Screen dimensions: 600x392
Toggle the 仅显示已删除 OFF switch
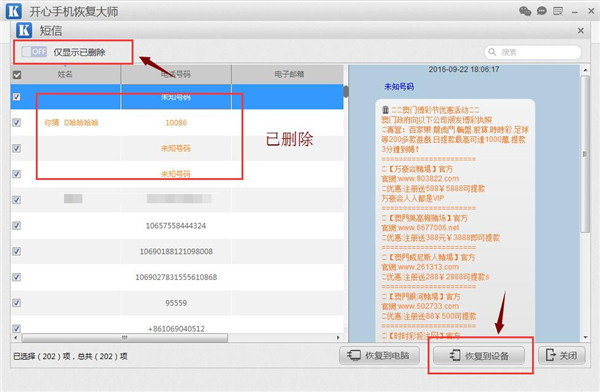point(34,51)
